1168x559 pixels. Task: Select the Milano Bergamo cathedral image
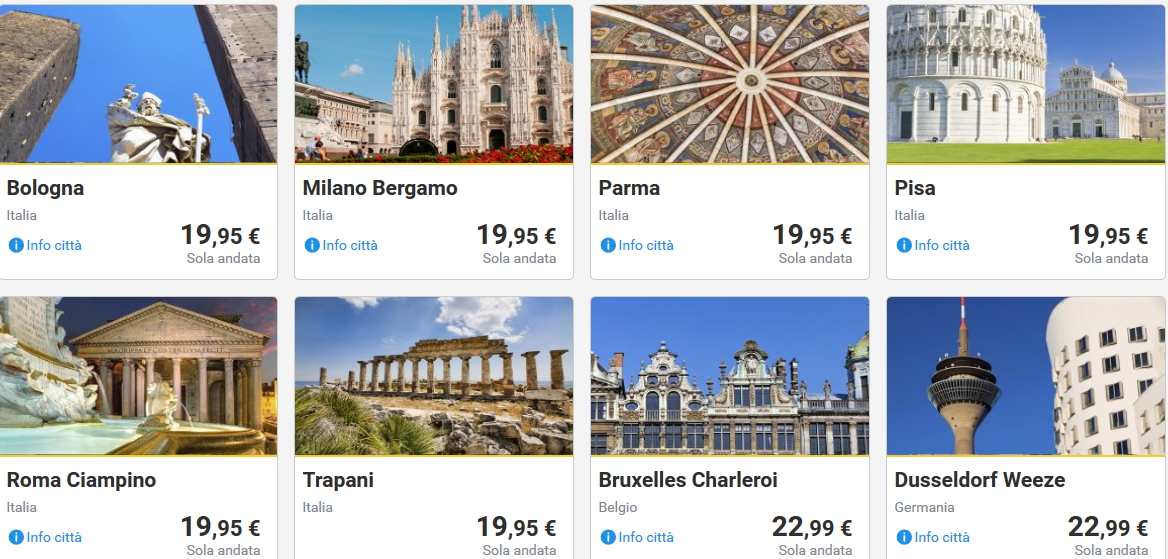tap(434, 84)
